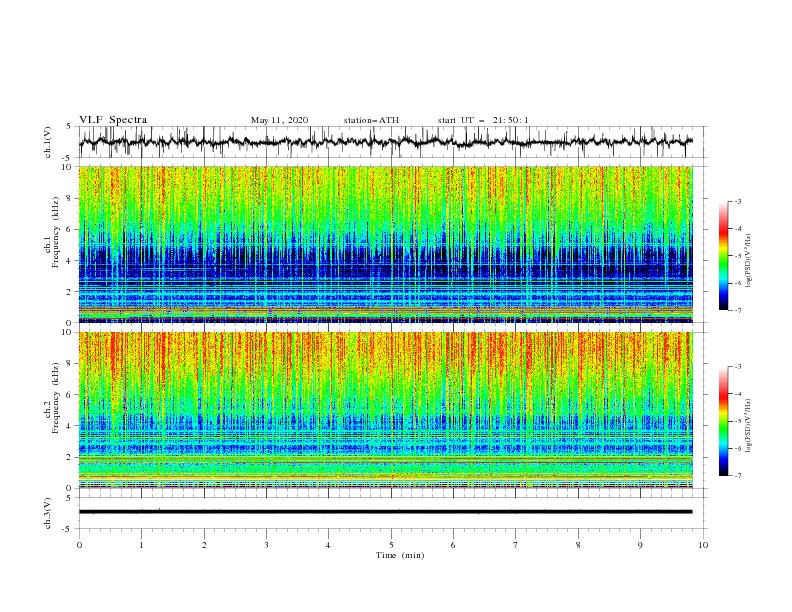Viewport: 792px width, 612px height.
Task: Click the ch.1 frequency tick label '6'
Action: pyautogui.click(x=69, y=229)
